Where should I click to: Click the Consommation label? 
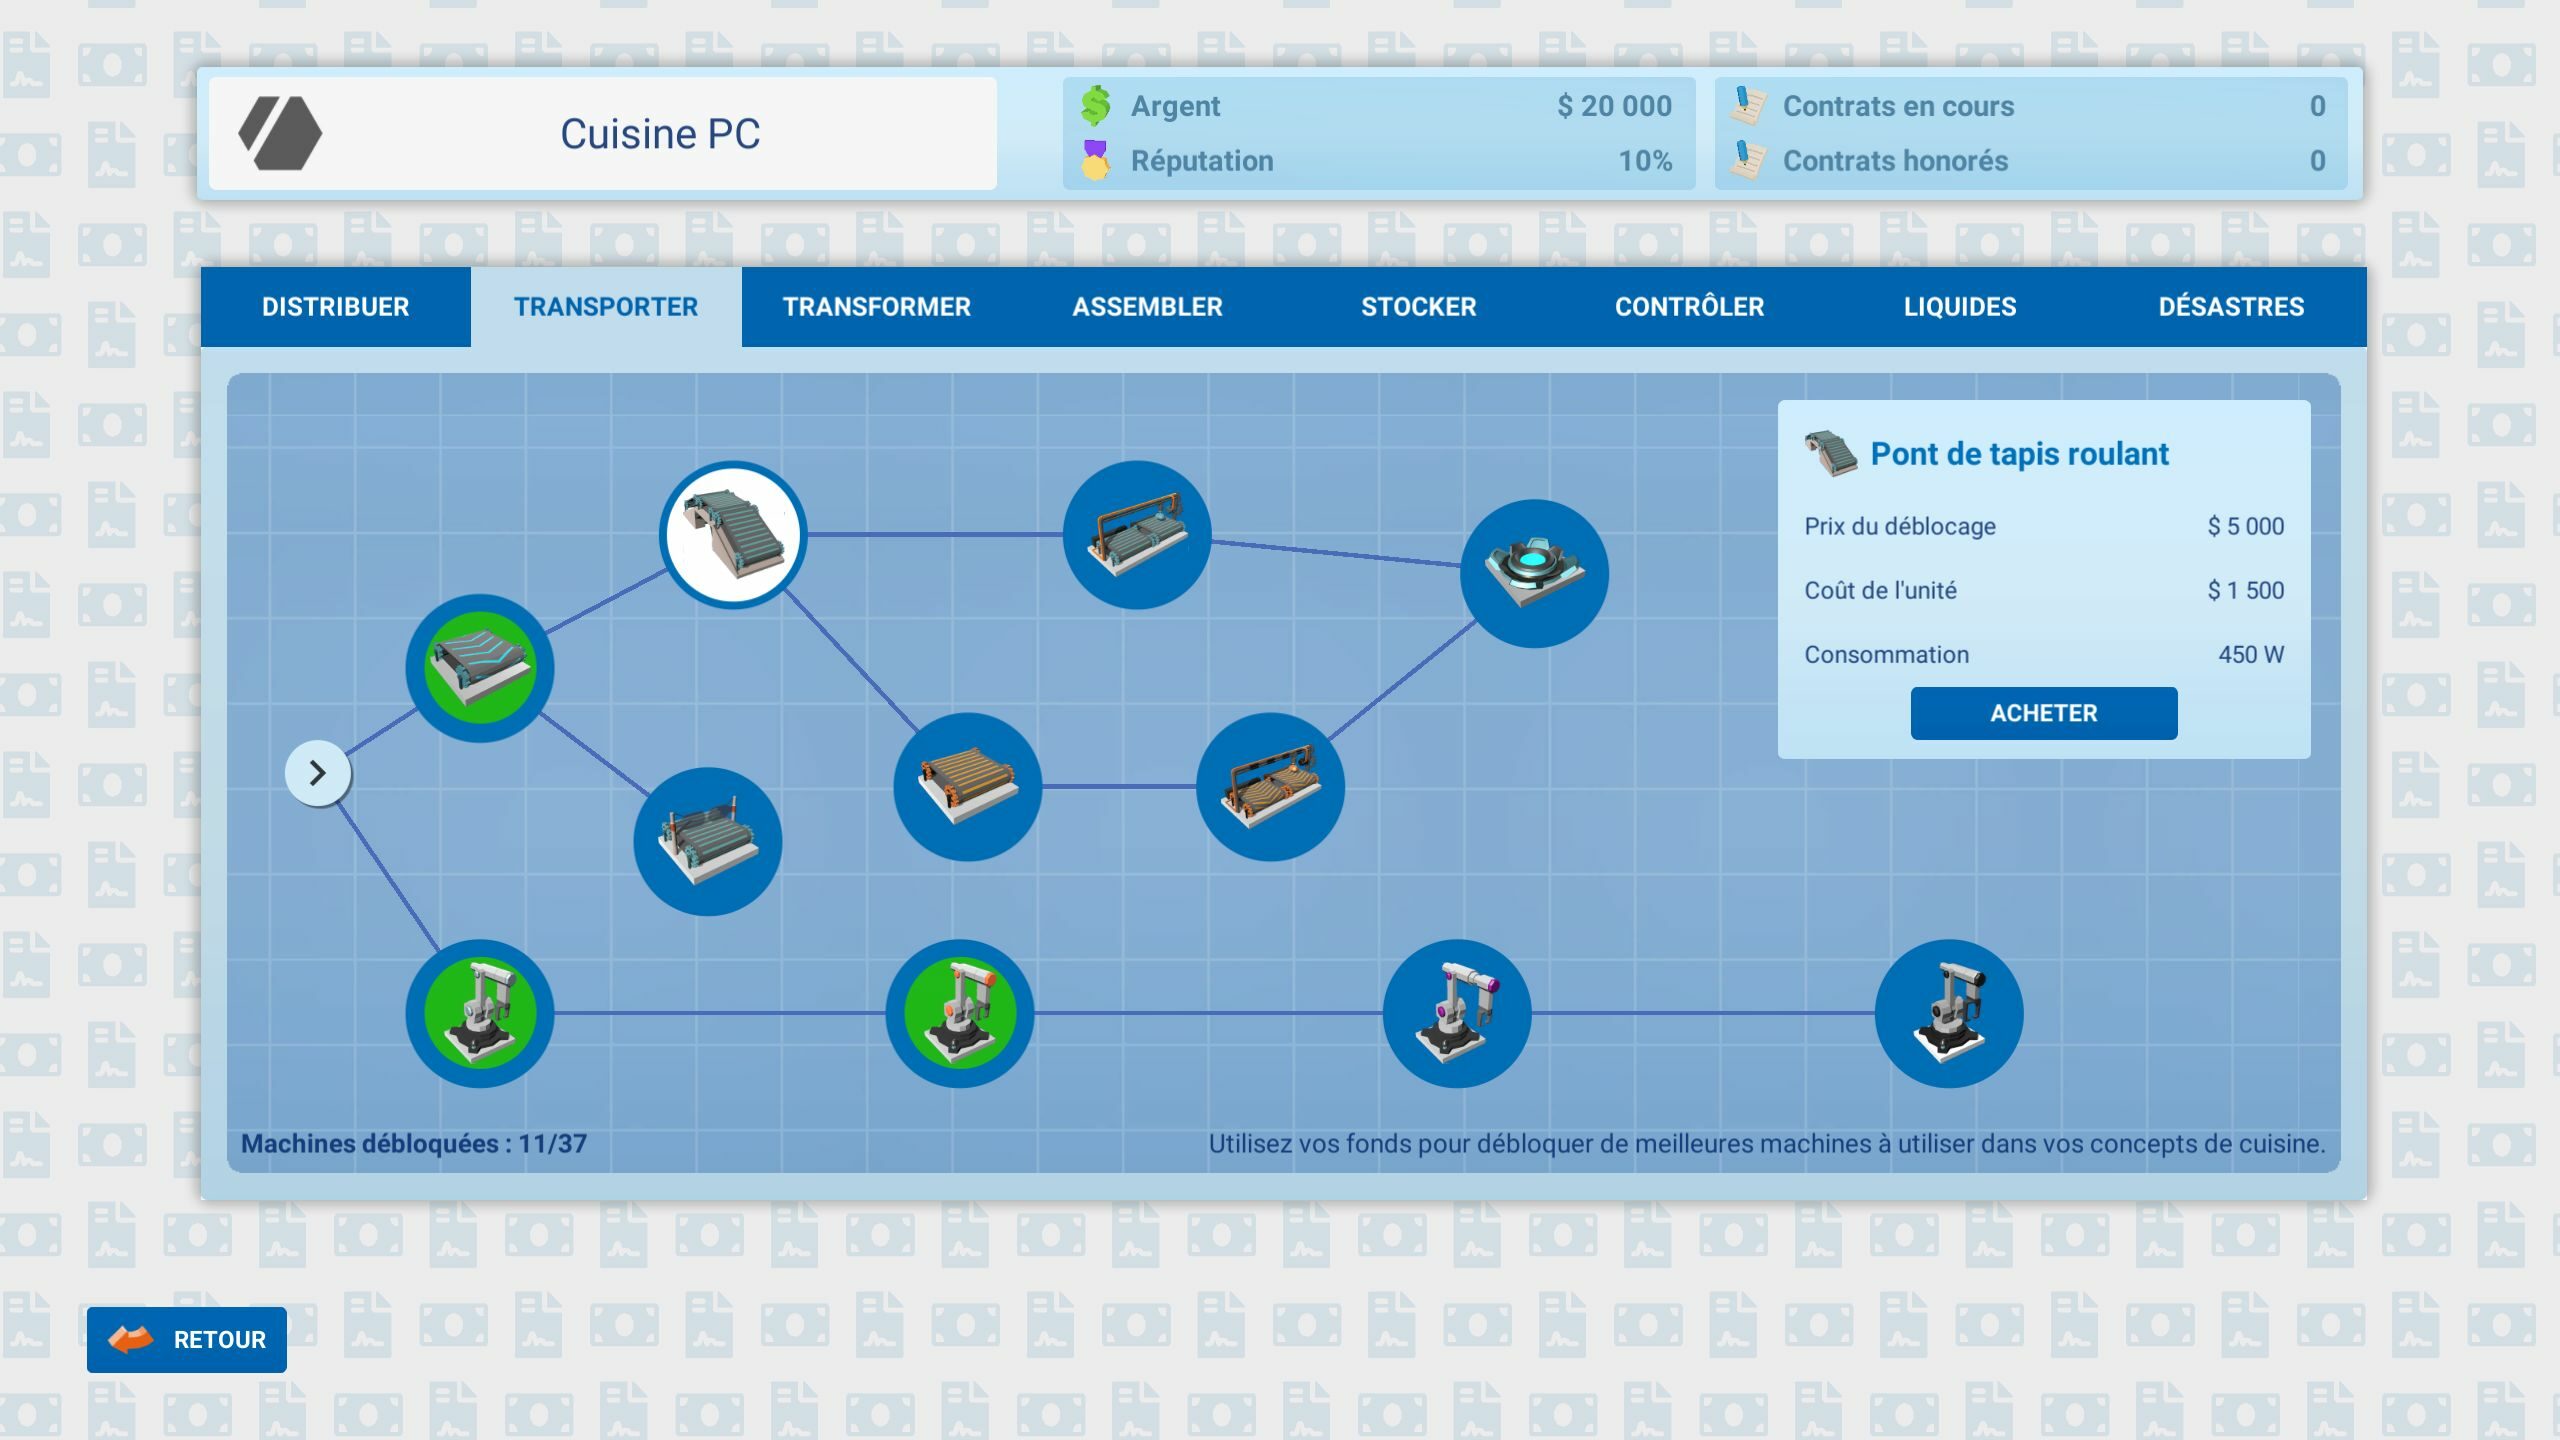[x=1886, y=654]
